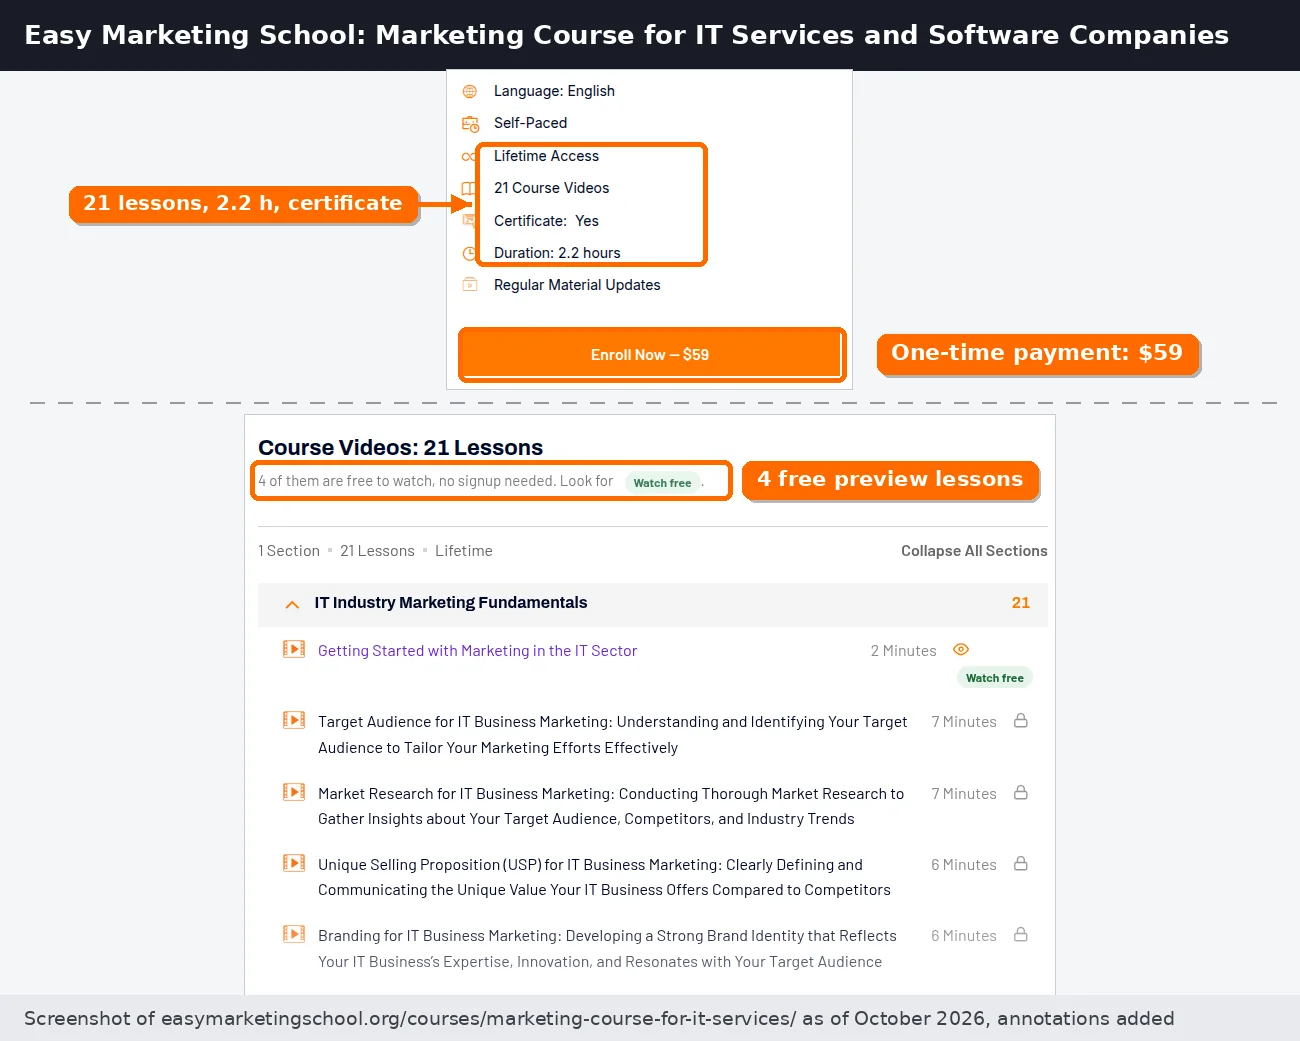1300x1041 pixels.
Task: Click the Duration: 2.2 hours text
Action: pyautogui.click(x=557, y=253)
